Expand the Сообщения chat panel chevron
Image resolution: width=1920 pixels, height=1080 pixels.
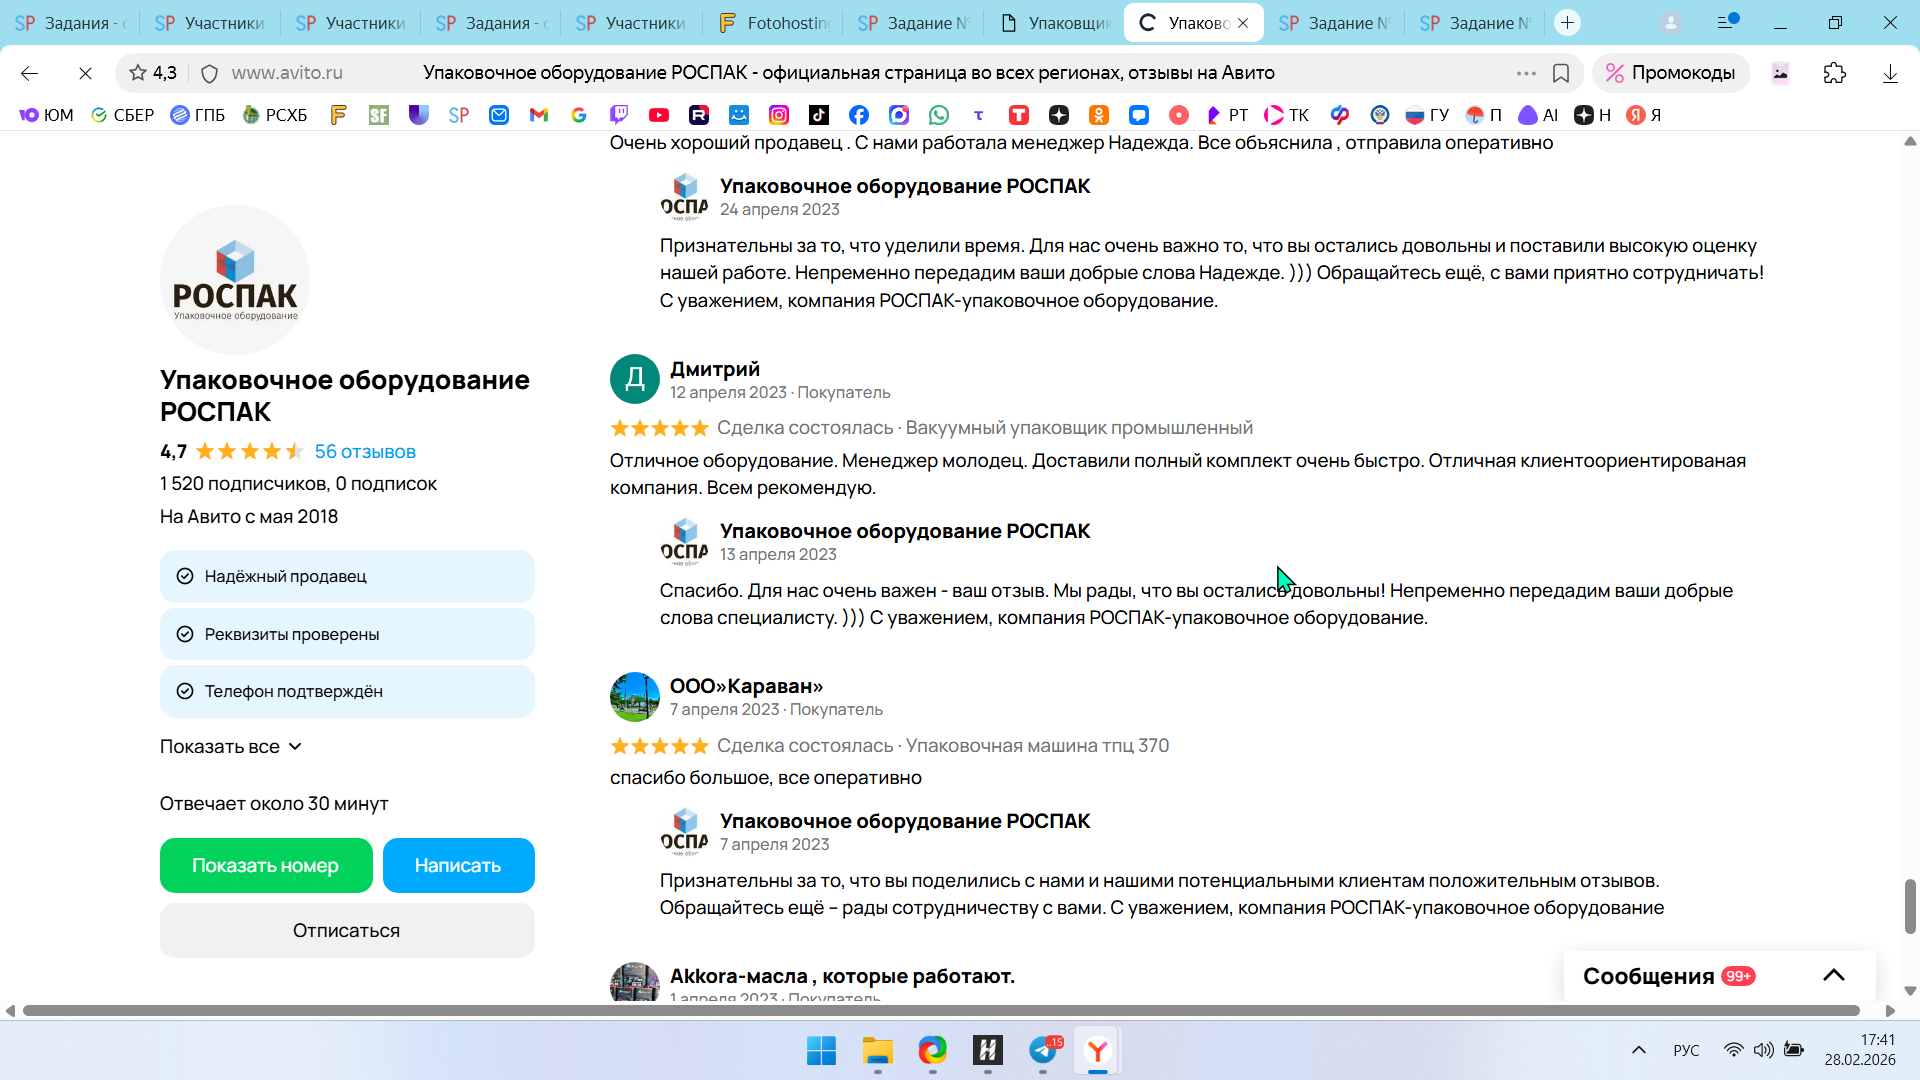pyautogui.click(x=1833, y=976)
